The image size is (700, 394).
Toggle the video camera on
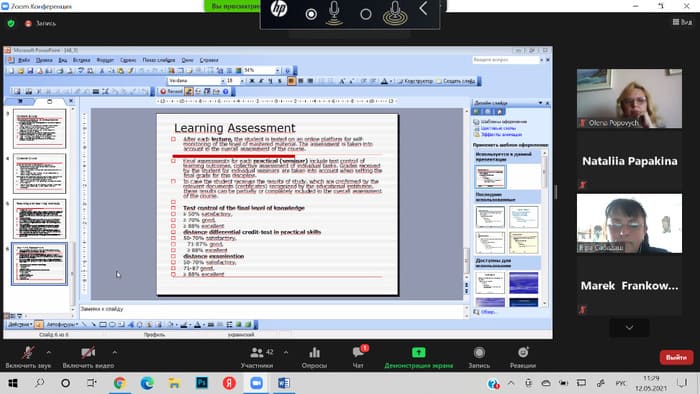(88, 353)
